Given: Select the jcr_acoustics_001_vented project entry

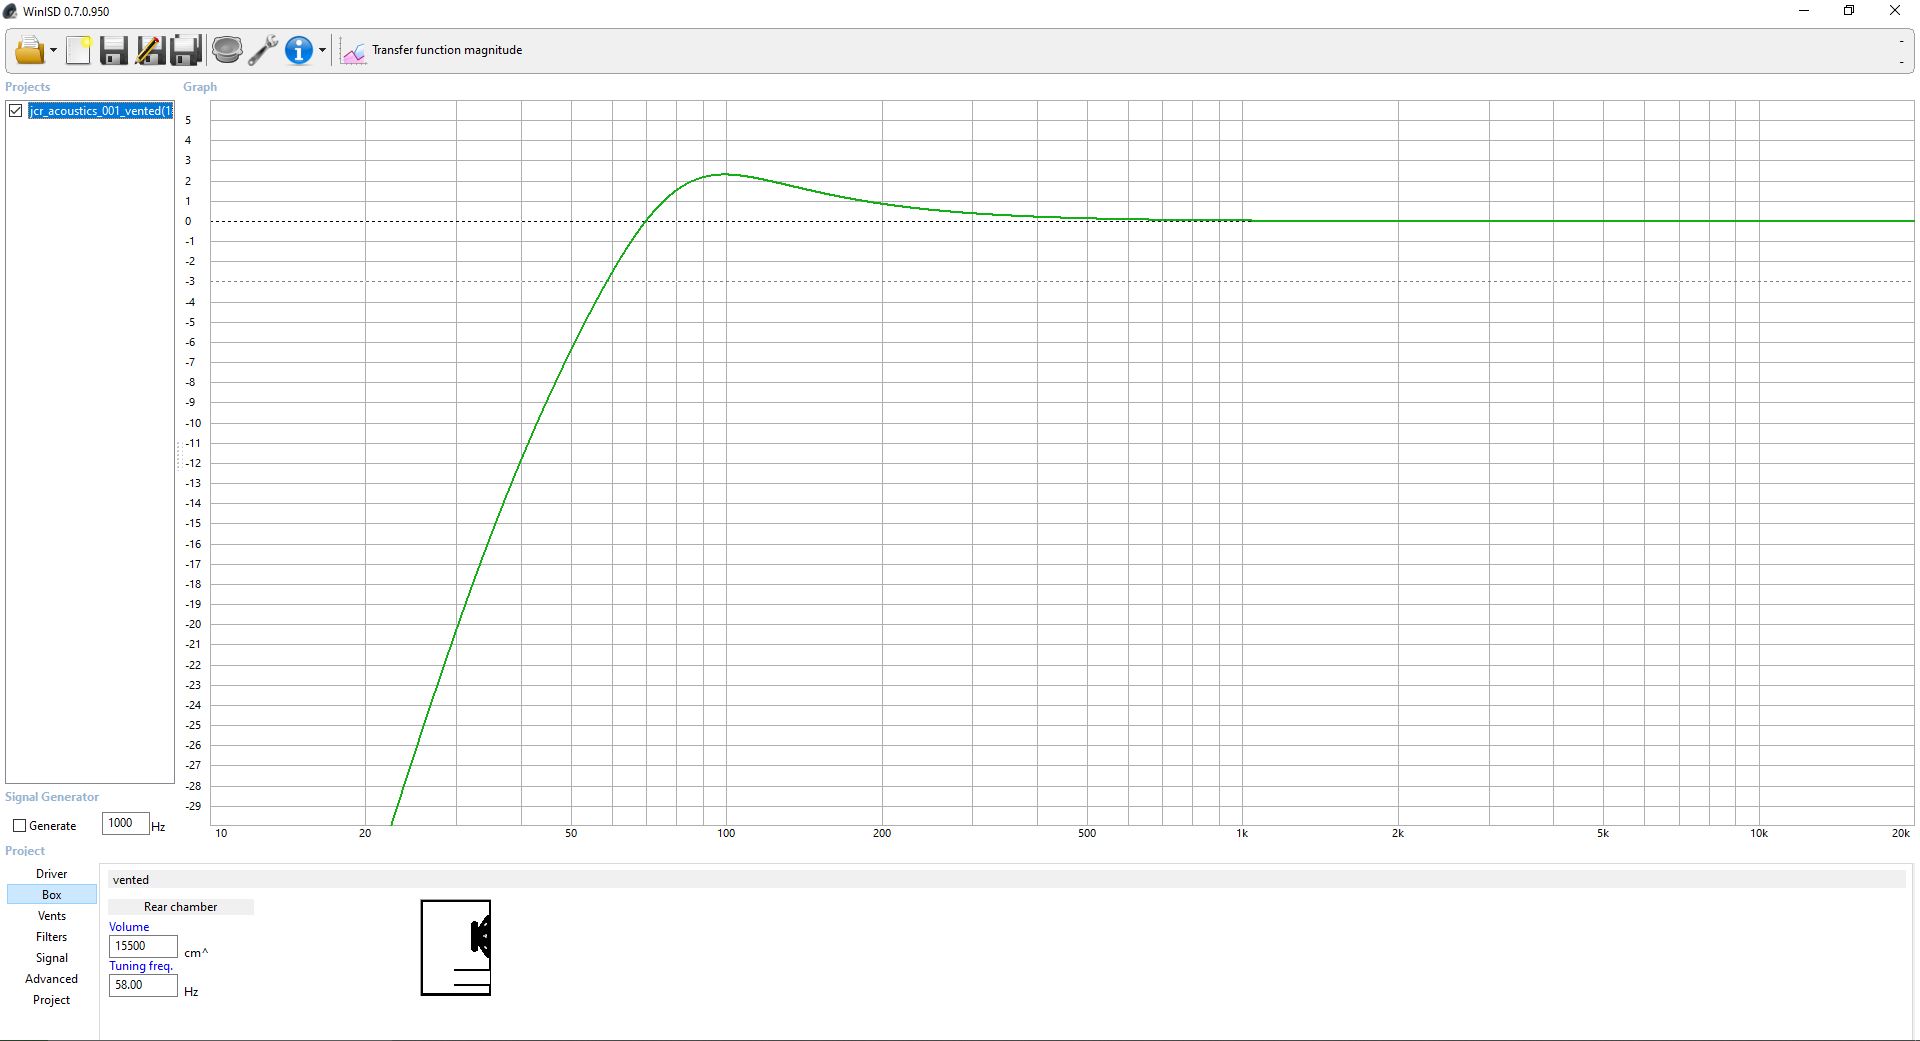Looking at the screenshot, I should point(100,111).
